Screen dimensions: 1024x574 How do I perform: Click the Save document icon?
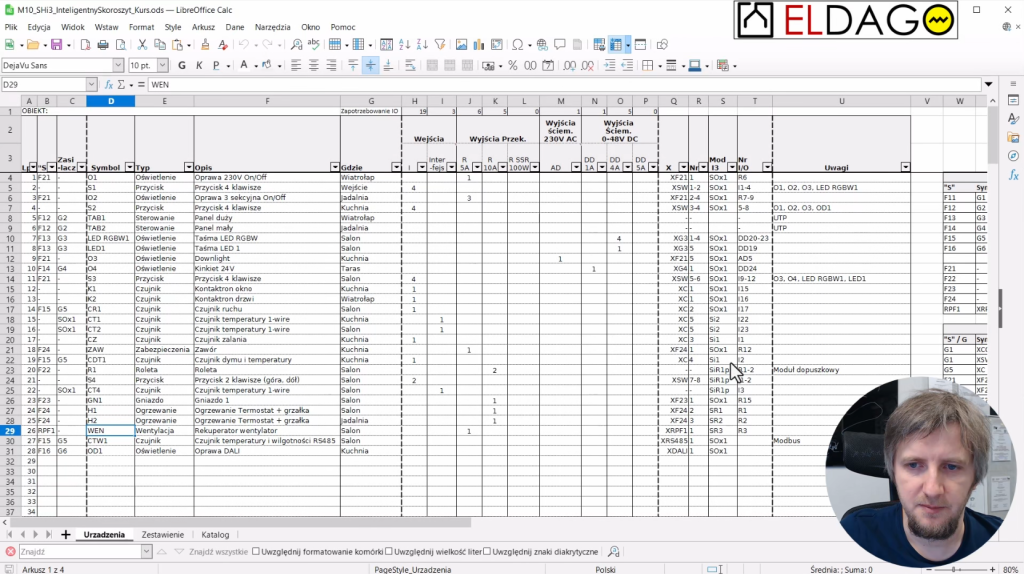click(x=56, y=45)
